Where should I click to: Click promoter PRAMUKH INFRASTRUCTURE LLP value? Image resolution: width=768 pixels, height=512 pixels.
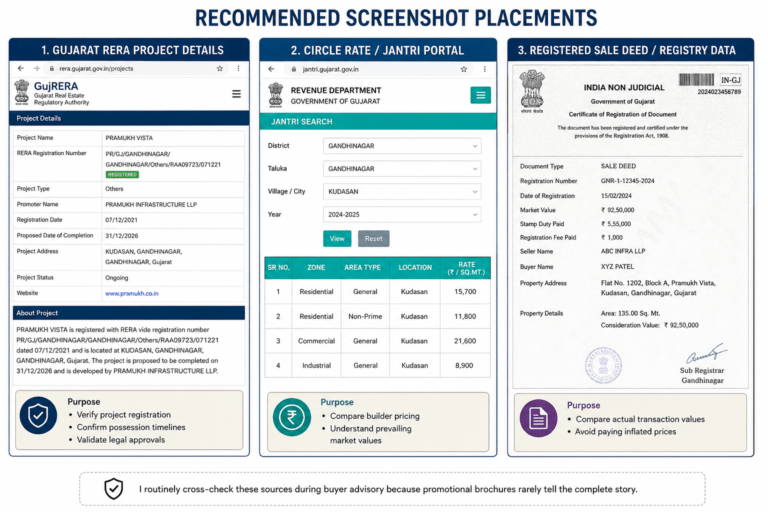[151, 205]
